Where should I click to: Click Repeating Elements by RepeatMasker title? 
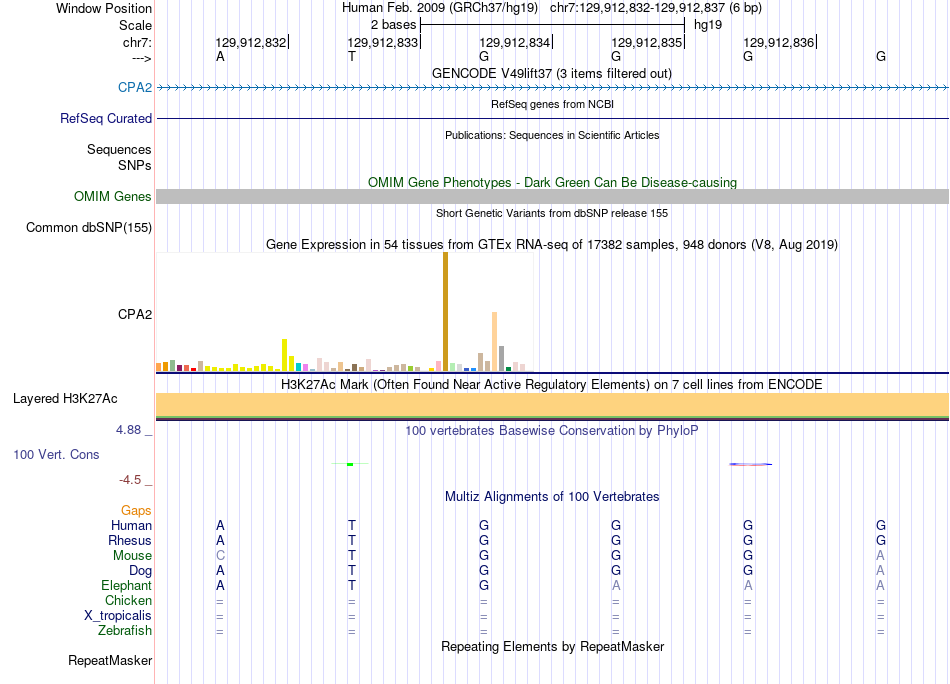(x=553, y=646)
